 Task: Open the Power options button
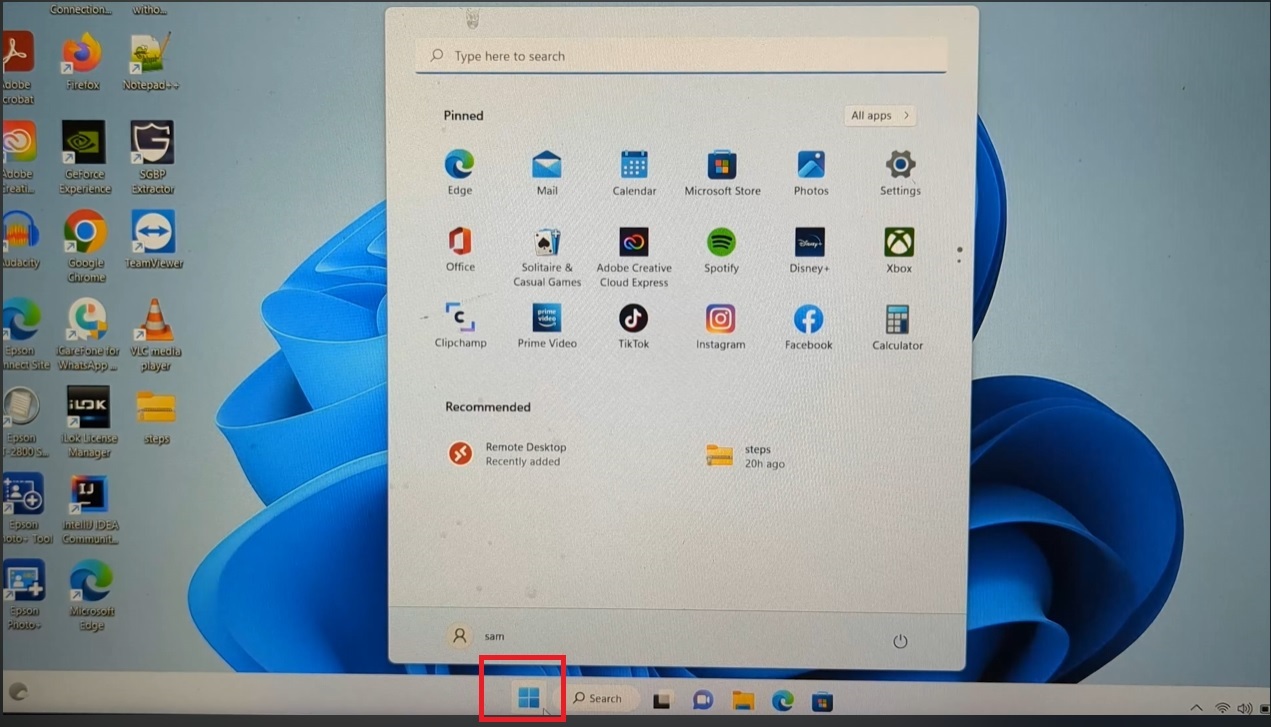click(900, 641)
